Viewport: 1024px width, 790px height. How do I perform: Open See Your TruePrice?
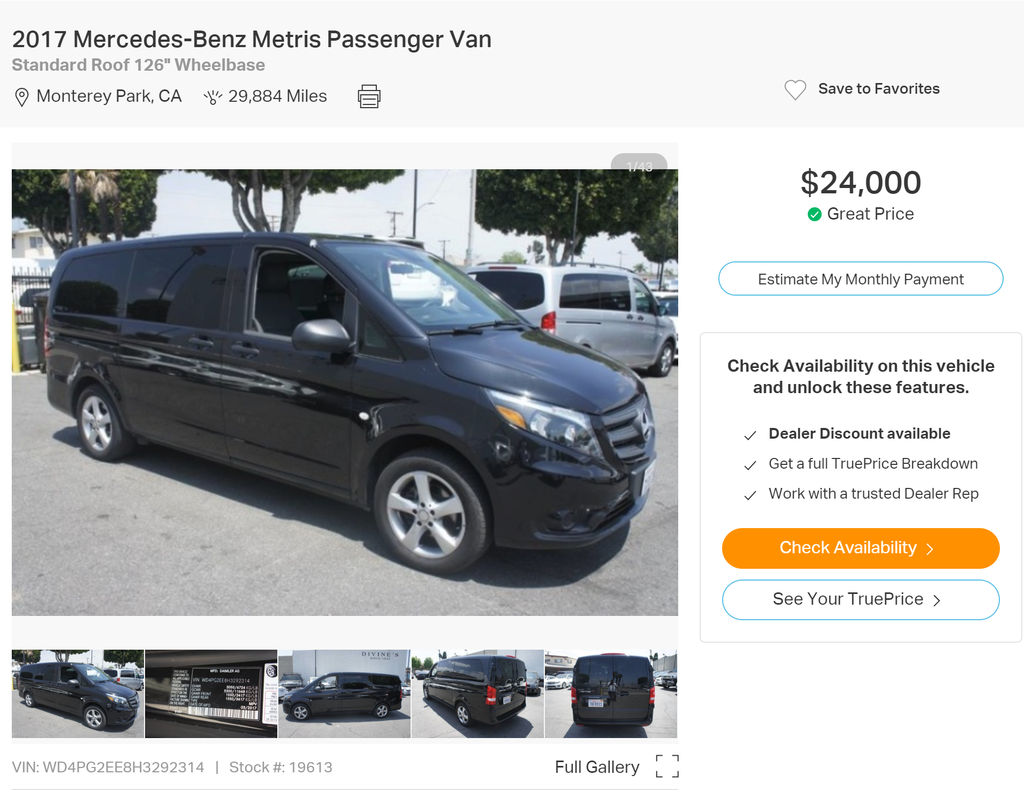(x=848, y=599)
